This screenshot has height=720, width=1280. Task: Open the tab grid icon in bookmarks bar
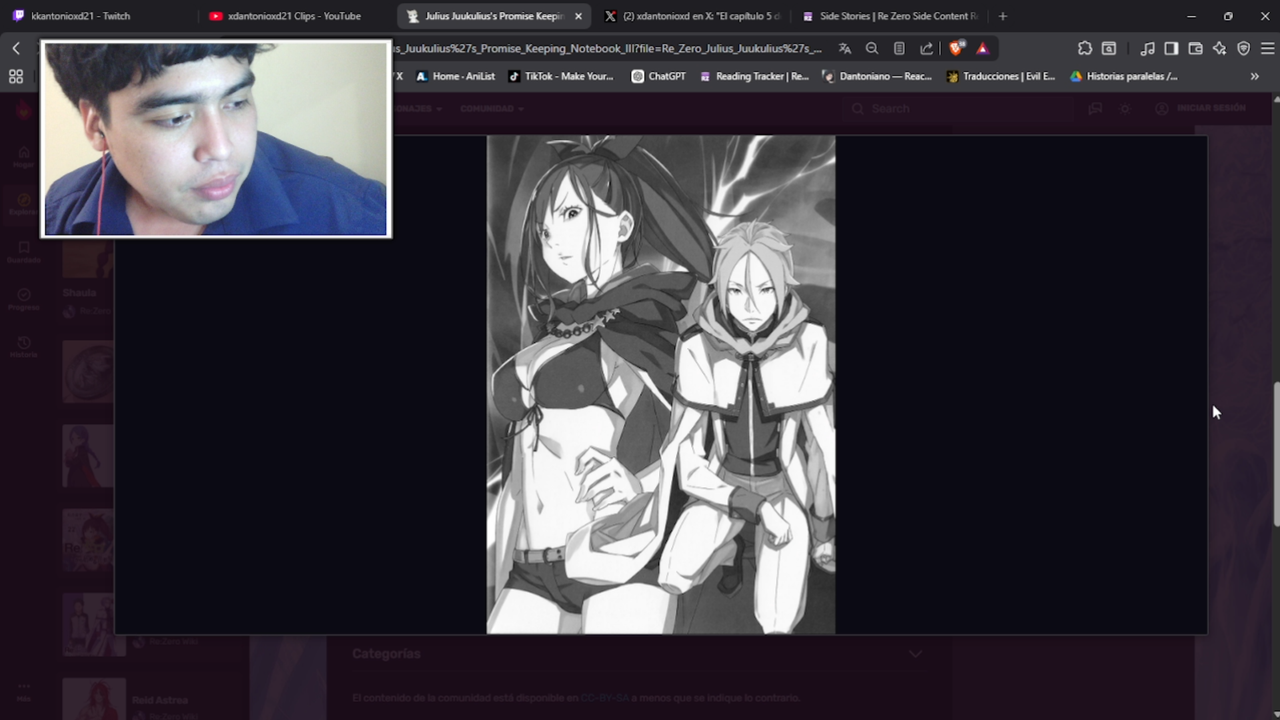pos(16,76)
